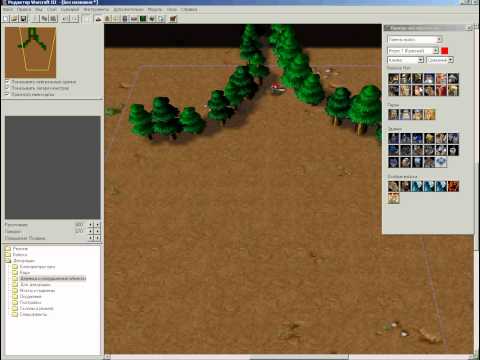Open the Object editor module icon

125,19
